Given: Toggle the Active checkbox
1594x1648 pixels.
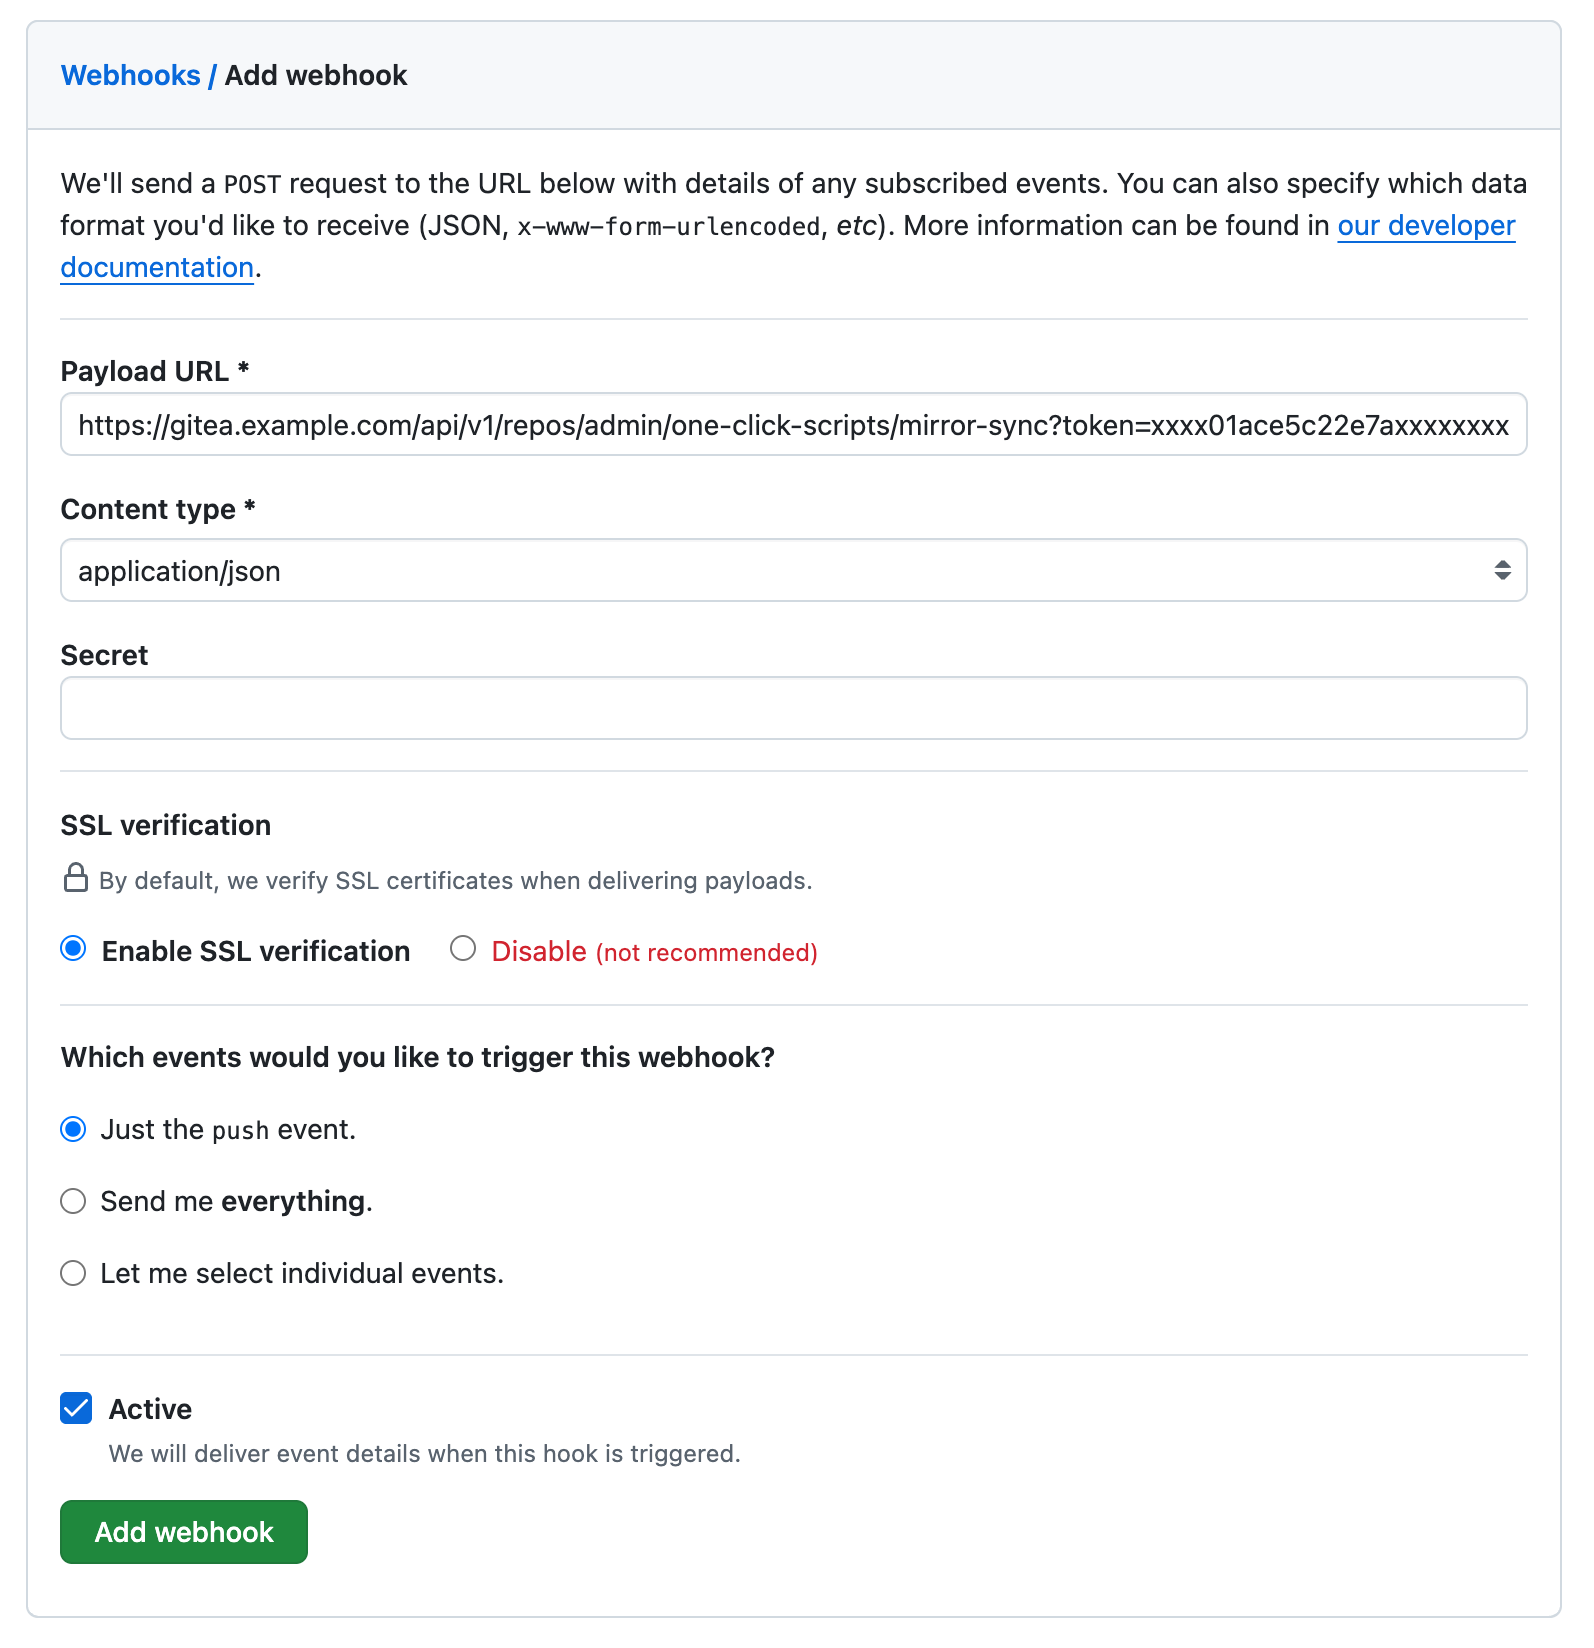Looking at the screenshot, I should (76, 1408).
